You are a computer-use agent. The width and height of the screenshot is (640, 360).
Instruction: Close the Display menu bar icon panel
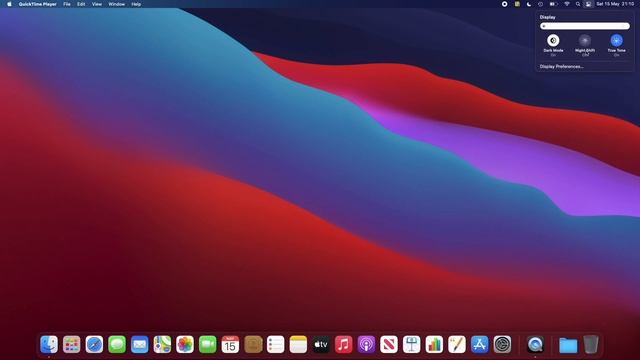(588, 4)
